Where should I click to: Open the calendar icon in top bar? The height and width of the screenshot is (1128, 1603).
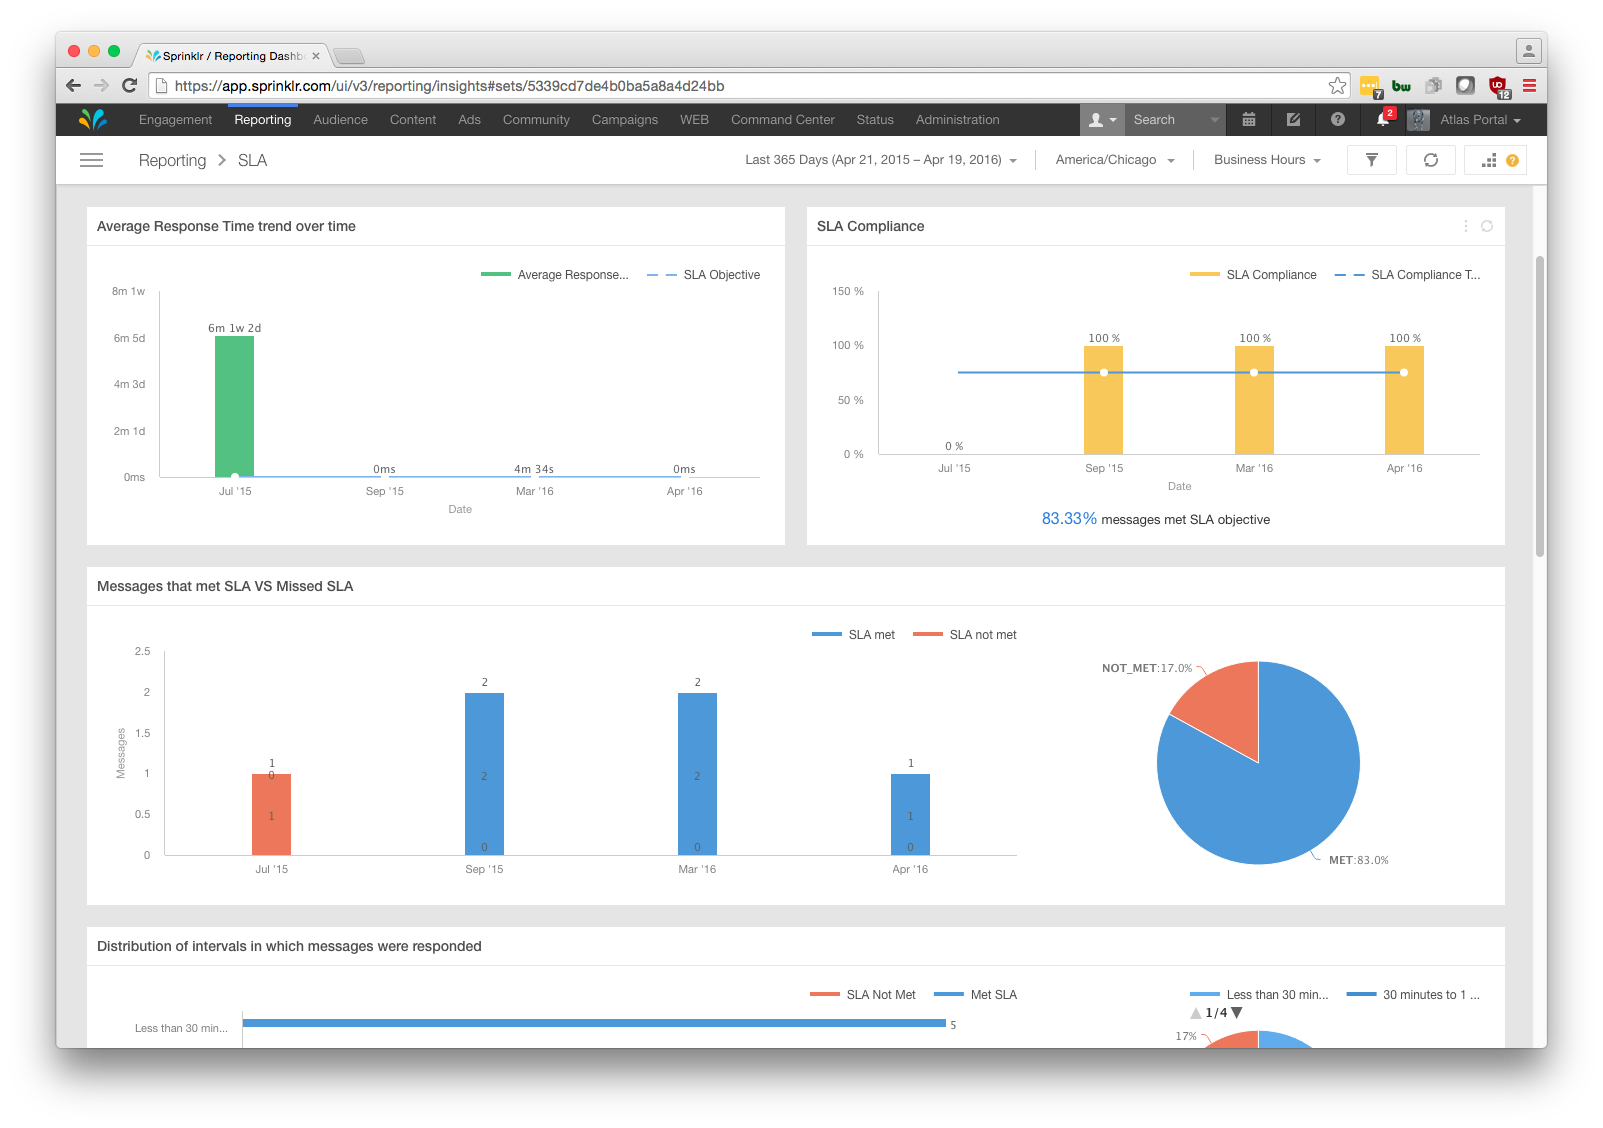click(x=1249, y=120)
